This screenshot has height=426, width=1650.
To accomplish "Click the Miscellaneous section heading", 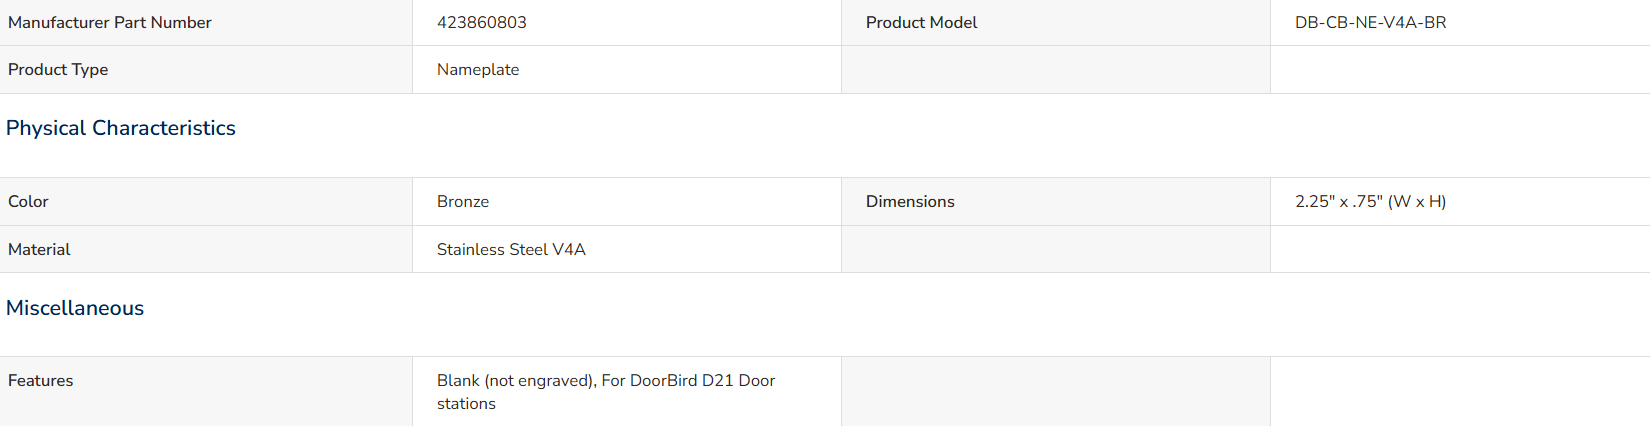I will [x=75, y=308].
